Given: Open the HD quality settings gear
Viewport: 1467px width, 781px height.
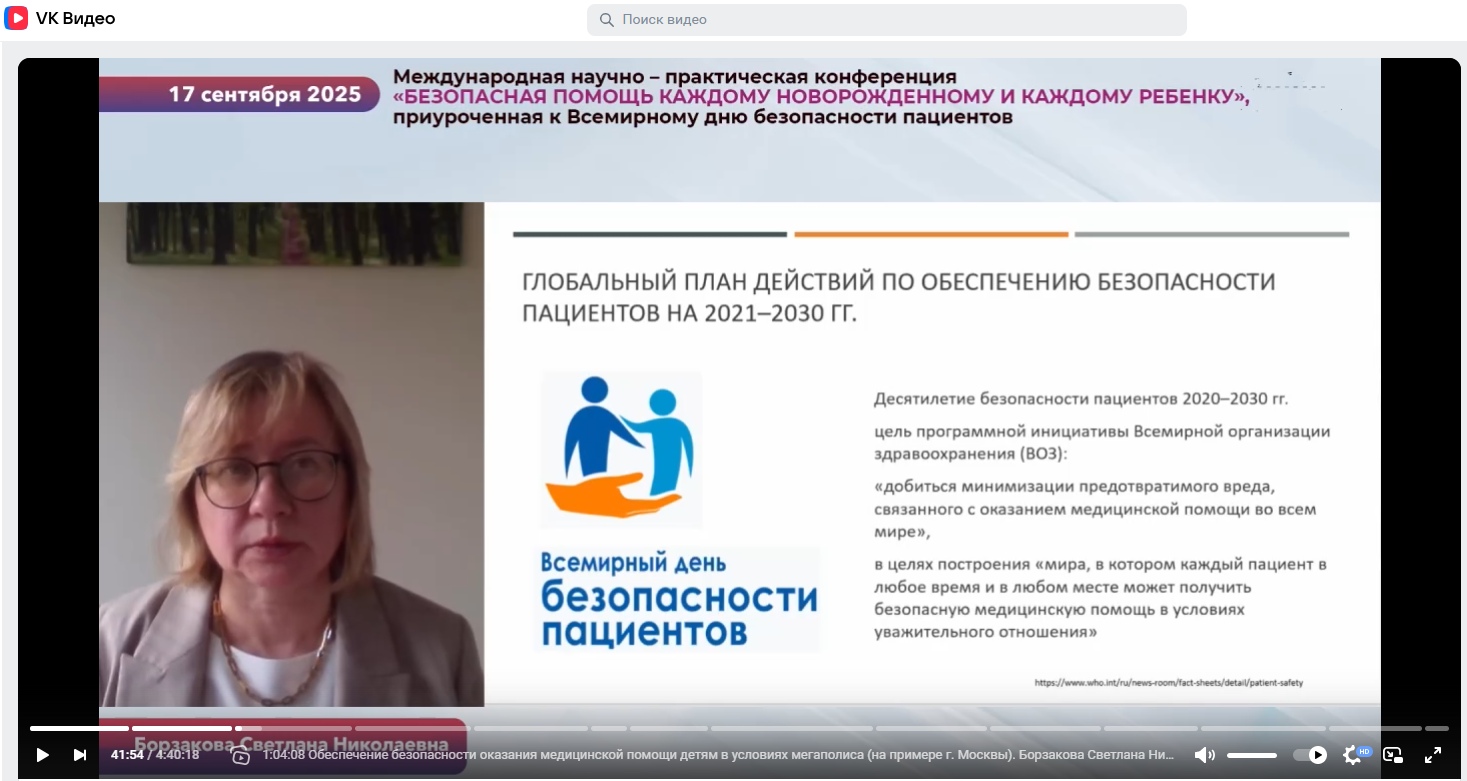Looking at the screenshot, I should pyautogui.click(x=1355, y=755).
